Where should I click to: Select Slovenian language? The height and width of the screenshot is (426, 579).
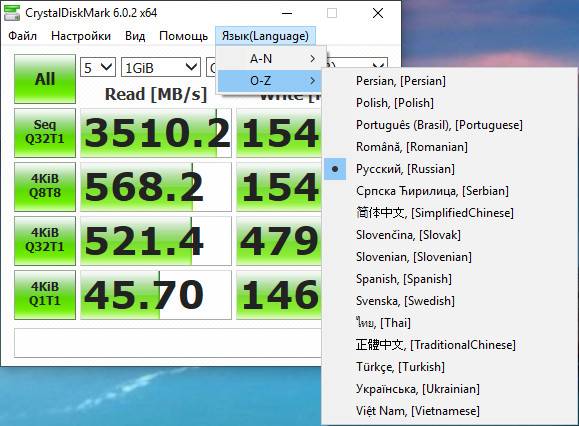point(450,257)
